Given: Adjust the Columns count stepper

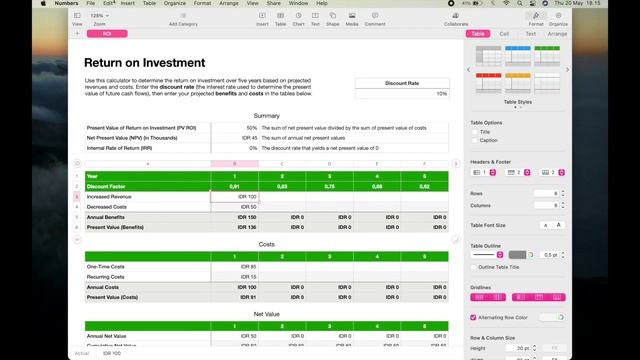Looking at the screenshot, I should pos(563,205).
